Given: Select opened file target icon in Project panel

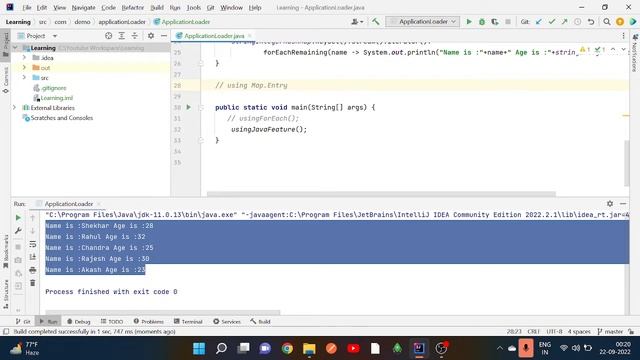Looking at the screenshot, I should [x=109, y=36].
